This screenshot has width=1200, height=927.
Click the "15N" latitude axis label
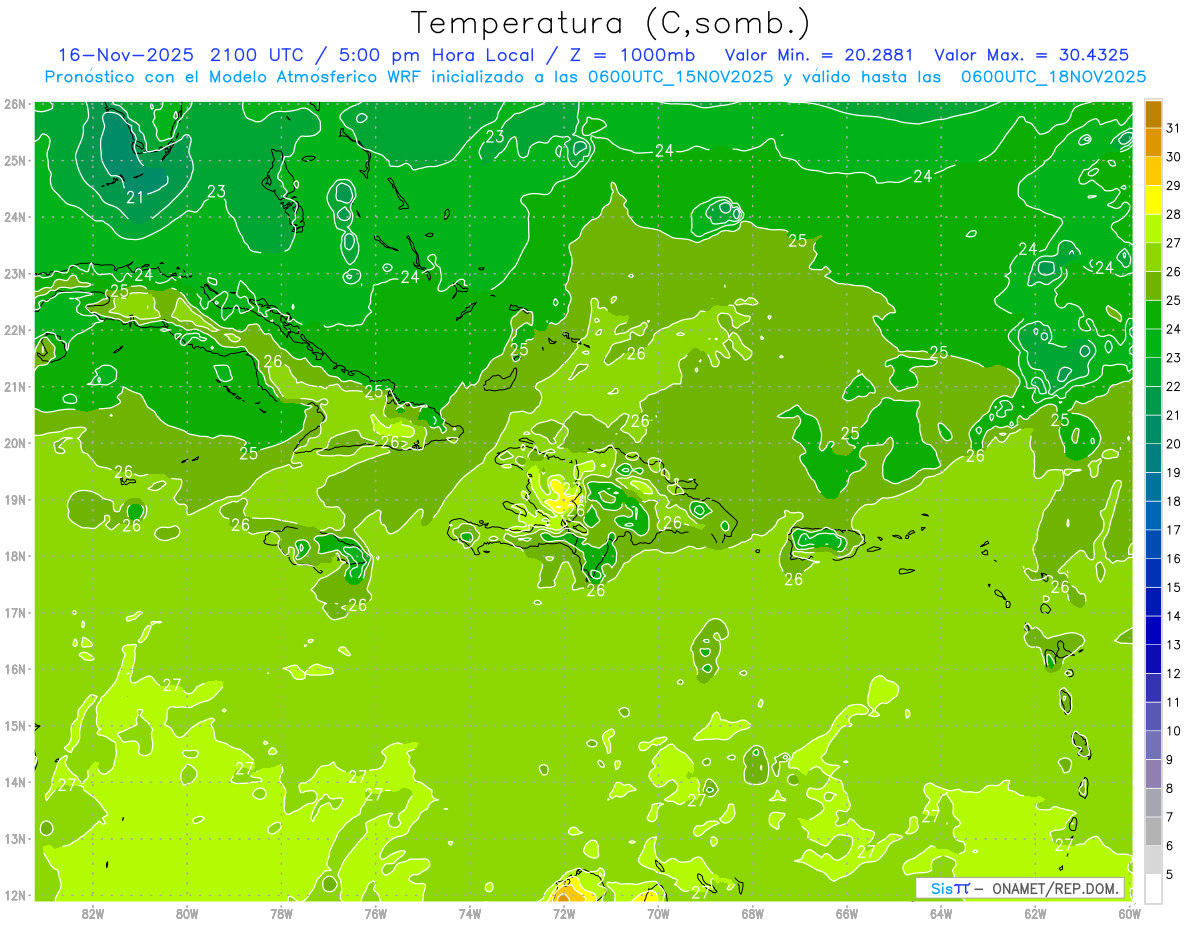pyautogui.click(x=15, y=725)
